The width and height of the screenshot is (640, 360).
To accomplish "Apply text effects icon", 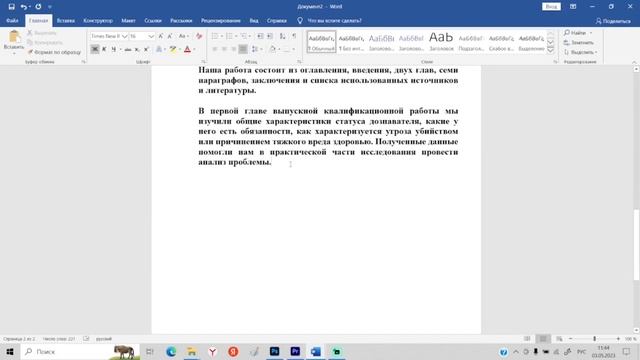I will [x=159, y=49].
